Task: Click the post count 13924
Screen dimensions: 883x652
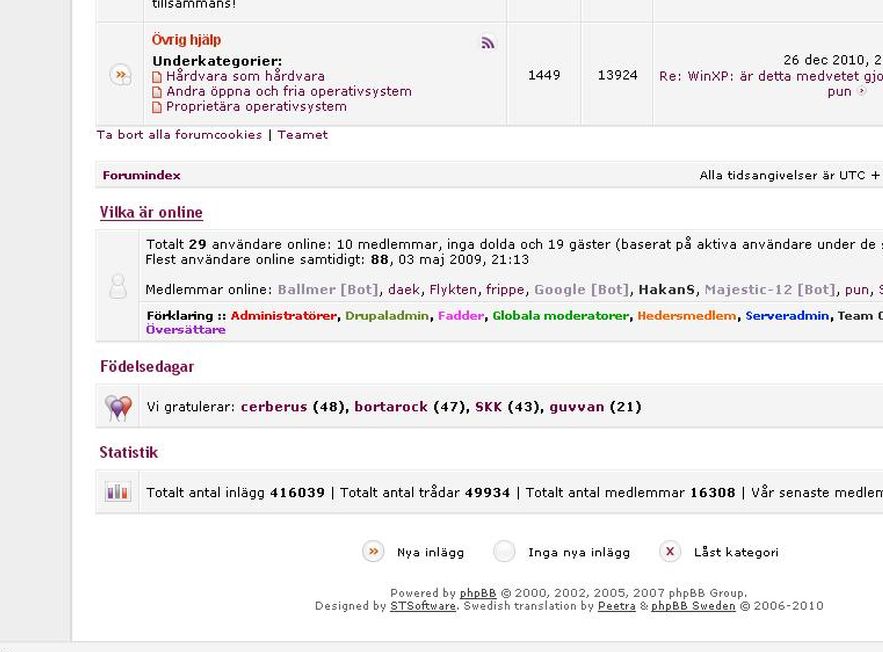Action: point(617,75)
